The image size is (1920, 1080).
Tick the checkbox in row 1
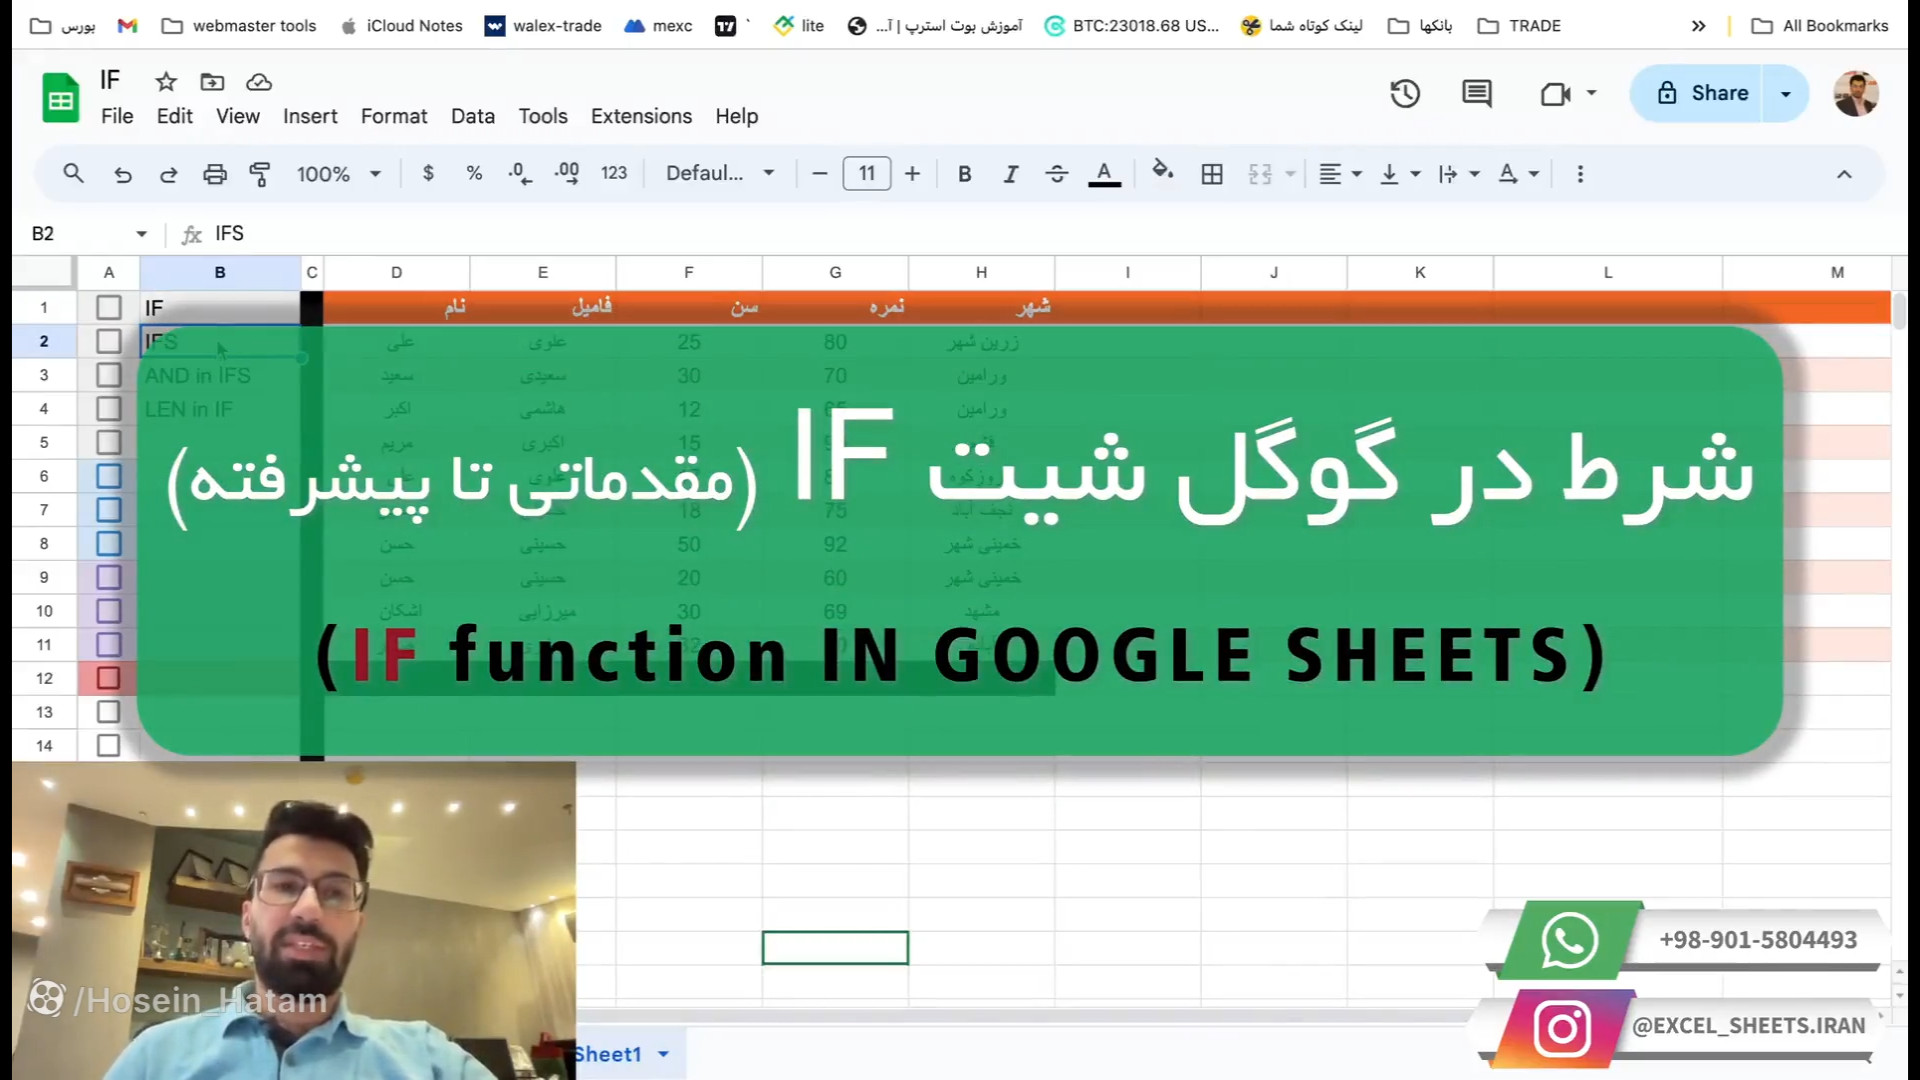point(109,308)
